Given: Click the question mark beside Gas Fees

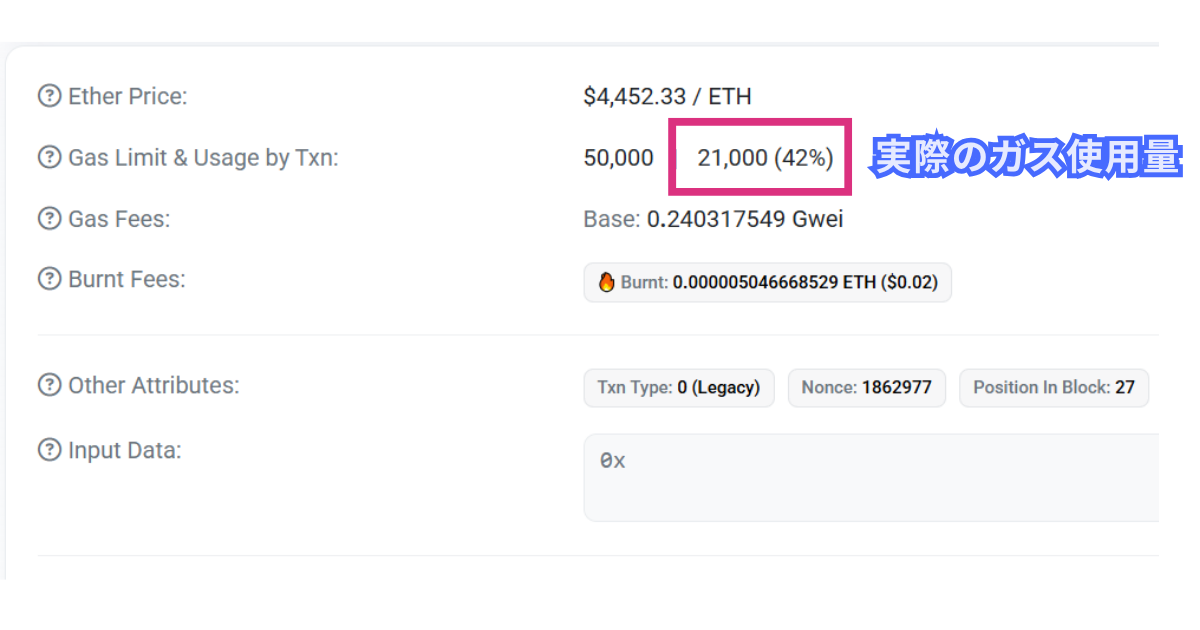Looking at the screenshot, I should pos(49,219).
